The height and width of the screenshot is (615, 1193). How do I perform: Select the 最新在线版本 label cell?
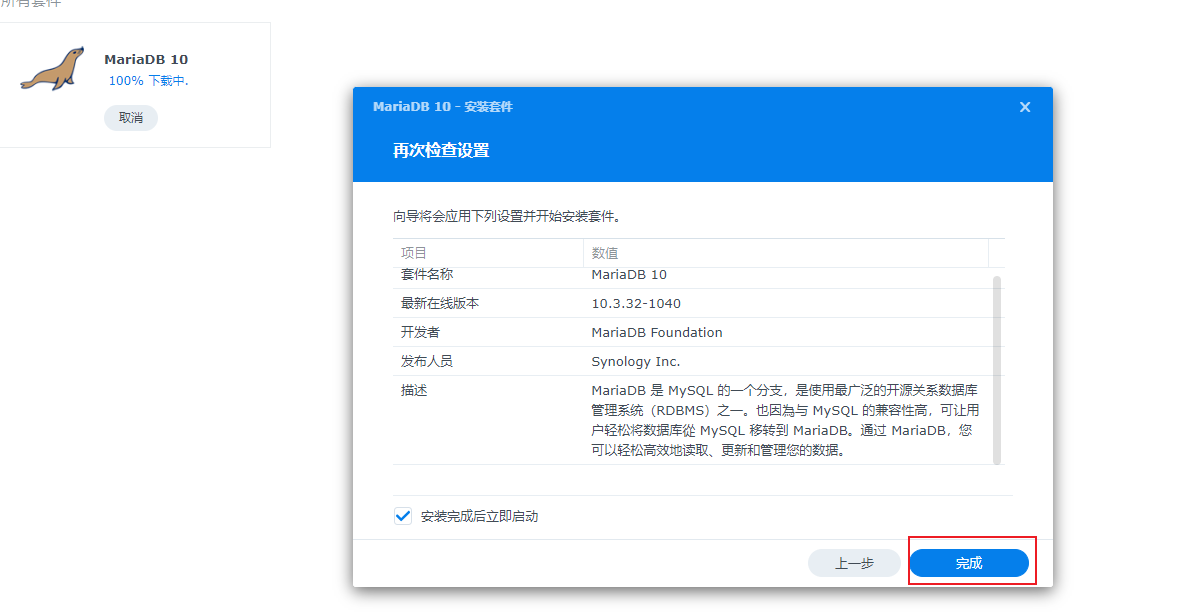tap(440, 303)
